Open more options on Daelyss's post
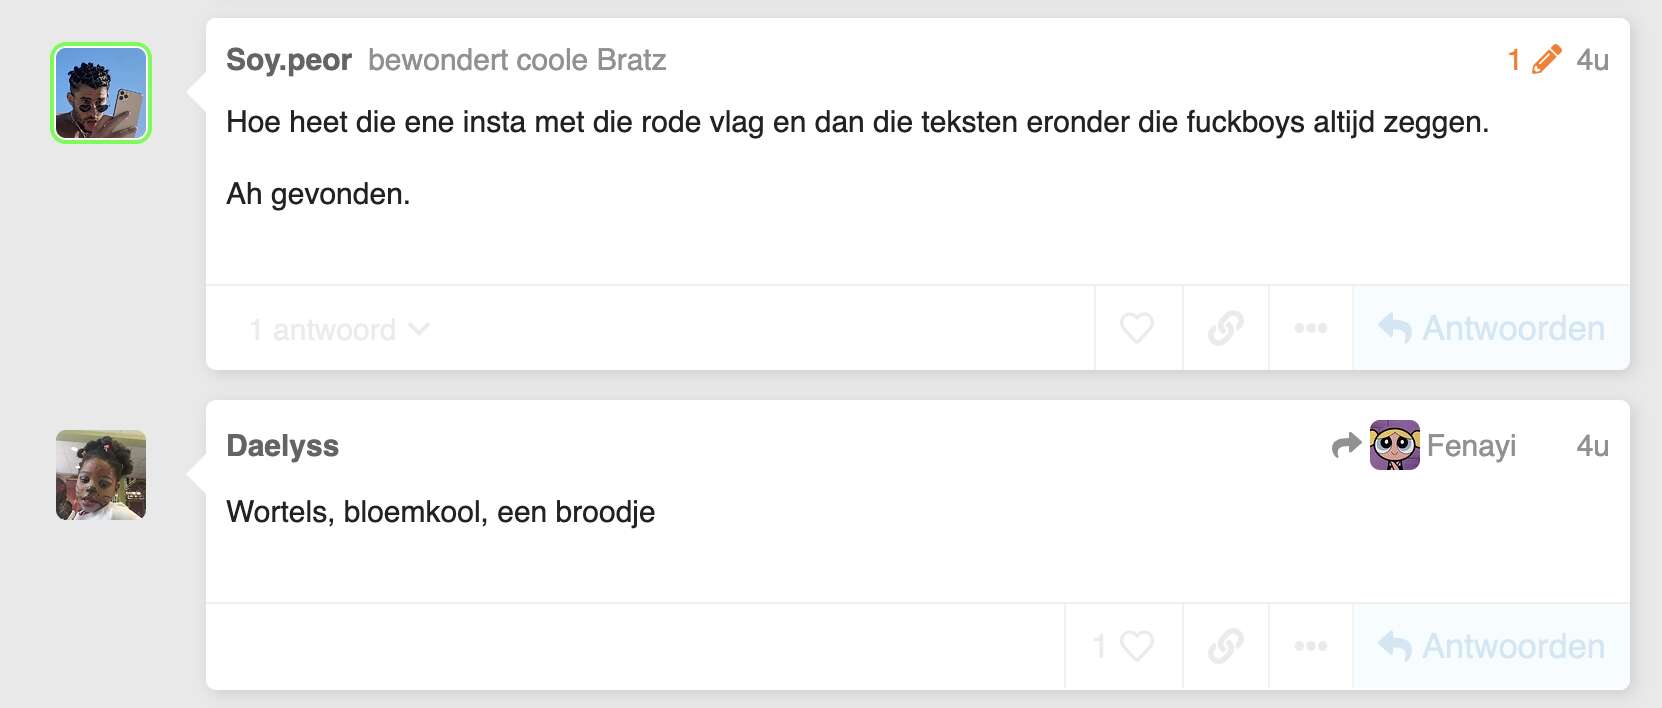 pyautogui.click(x=1311, y=646)
